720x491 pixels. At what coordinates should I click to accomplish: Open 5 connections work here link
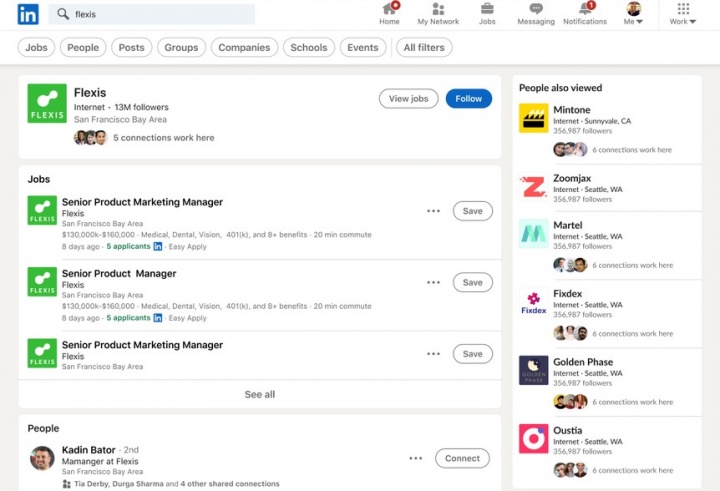(x=164, y=138)
